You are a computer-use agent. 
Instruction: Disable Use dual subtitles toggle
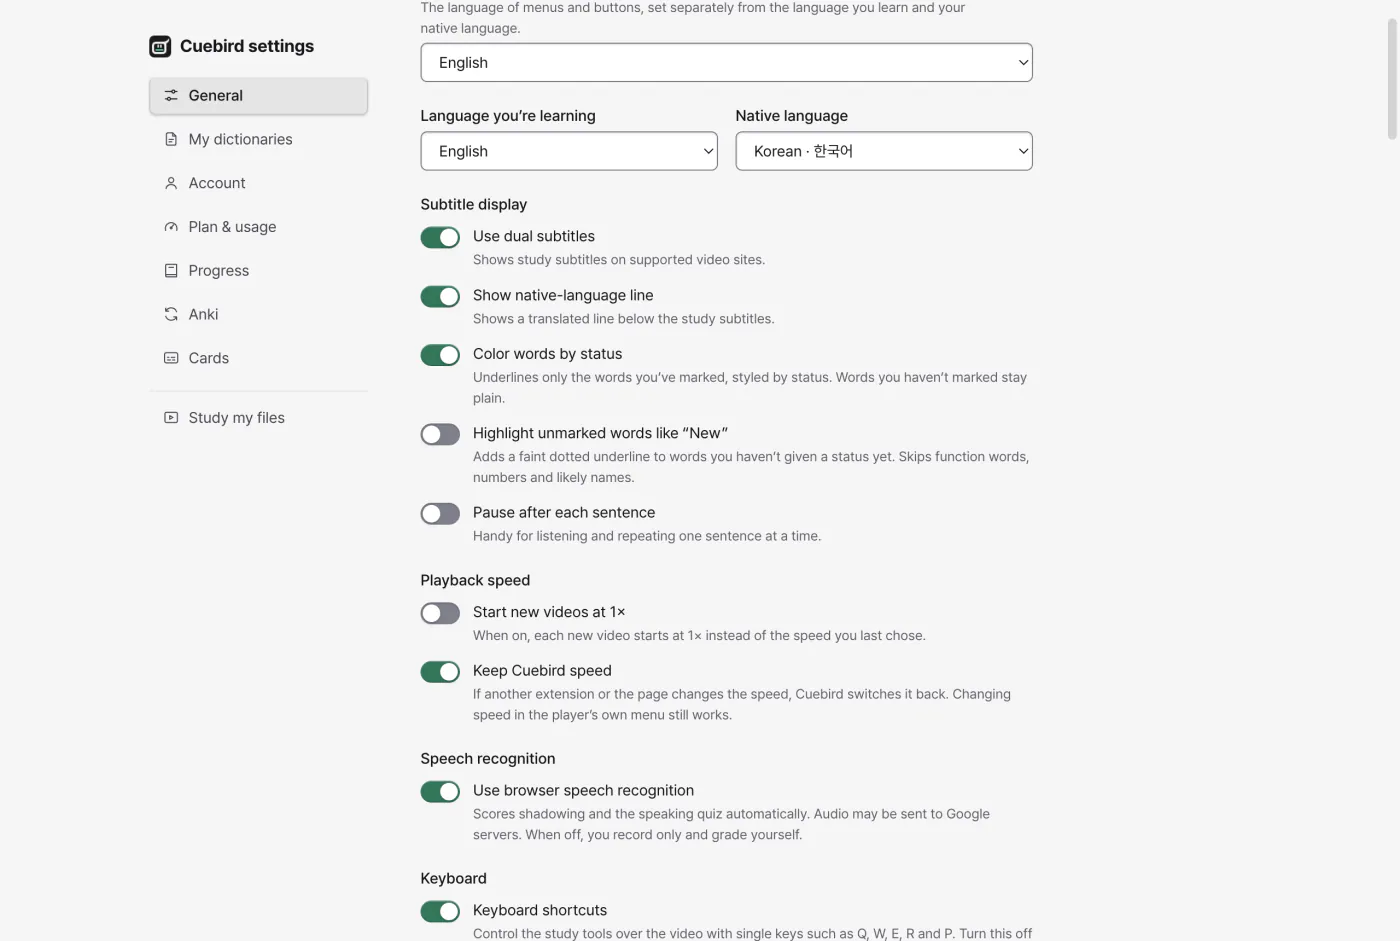pyautogui.click(x=440, y=237)
